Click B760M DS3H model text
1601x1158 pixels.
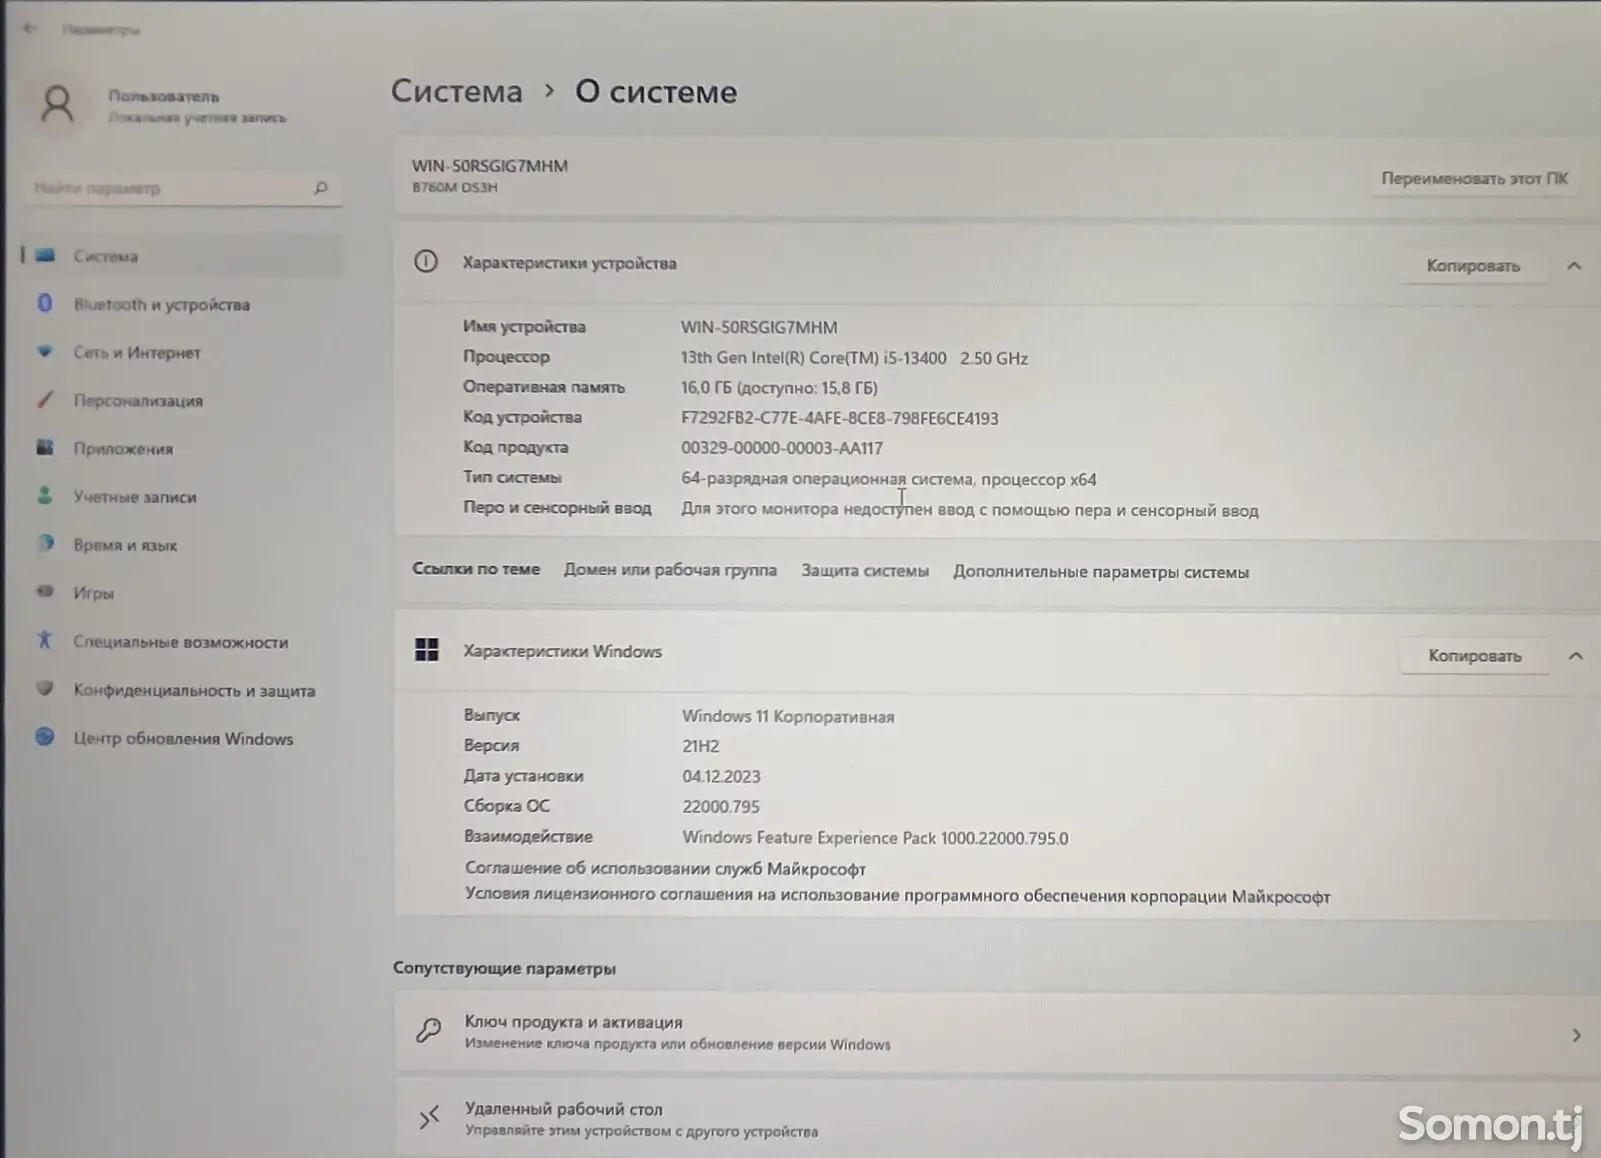click(454, 187)
